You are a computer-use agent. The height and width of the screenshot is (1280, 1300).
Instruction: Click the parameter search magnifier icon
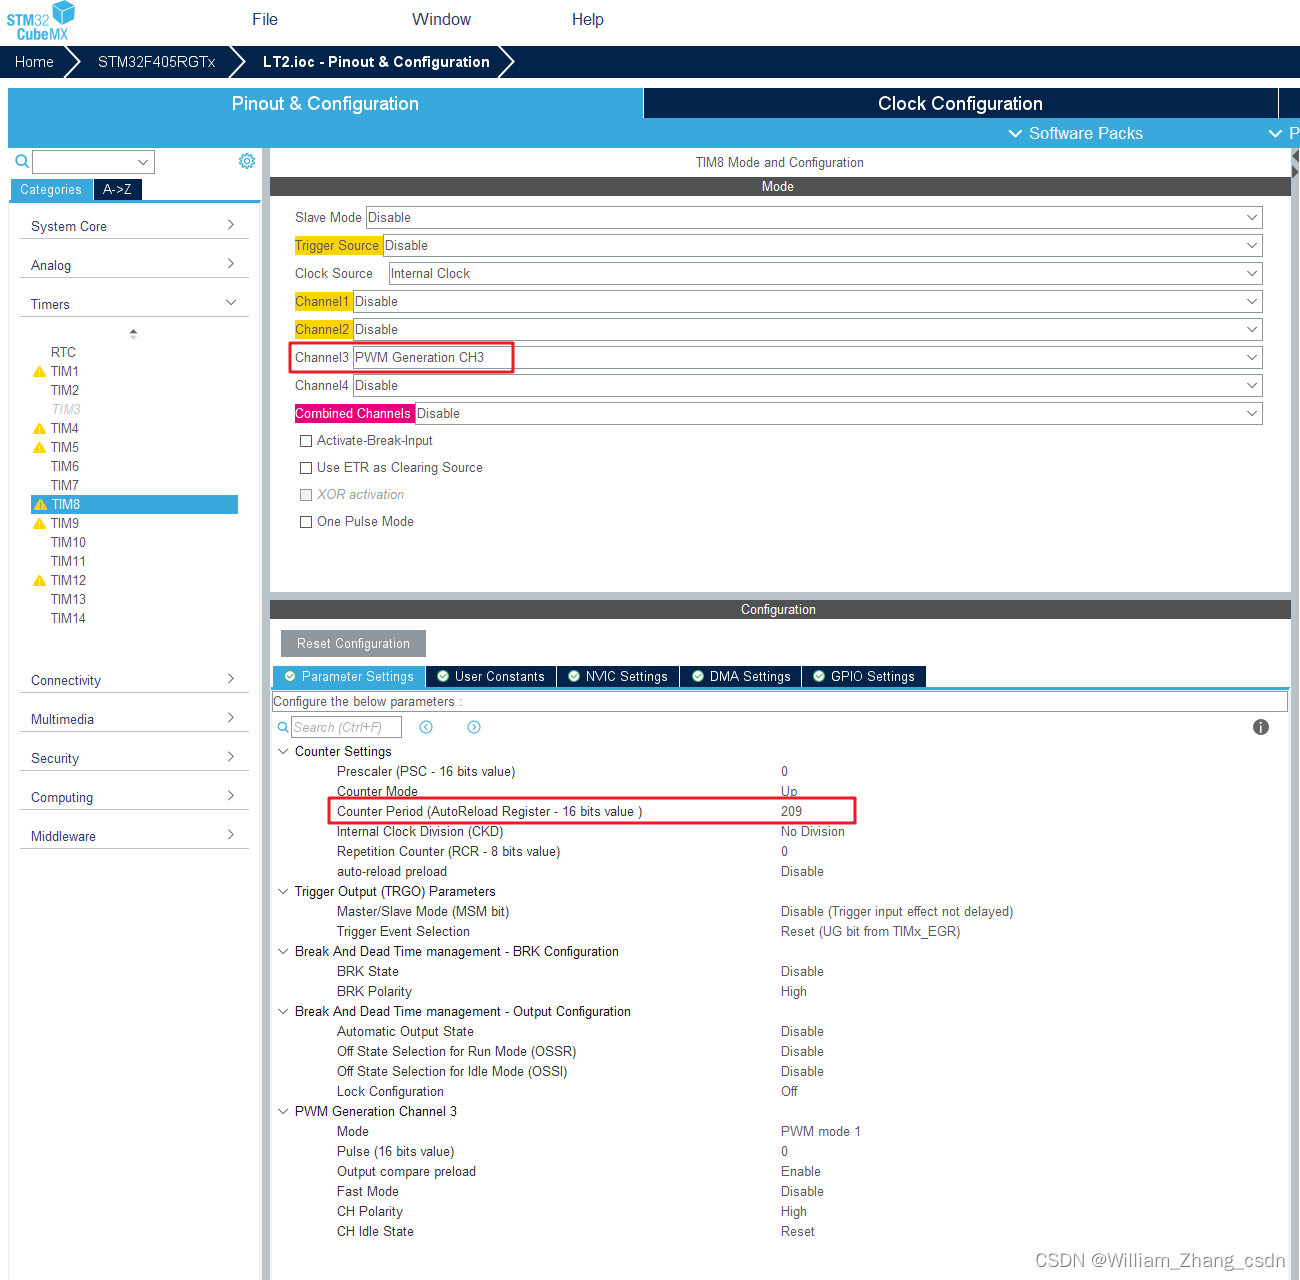283,727
